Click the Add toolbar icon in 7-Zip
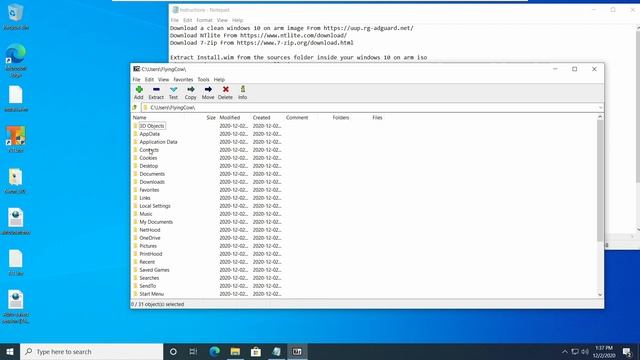The width and height of the screenshot is (640, 360). click(139, 89)
